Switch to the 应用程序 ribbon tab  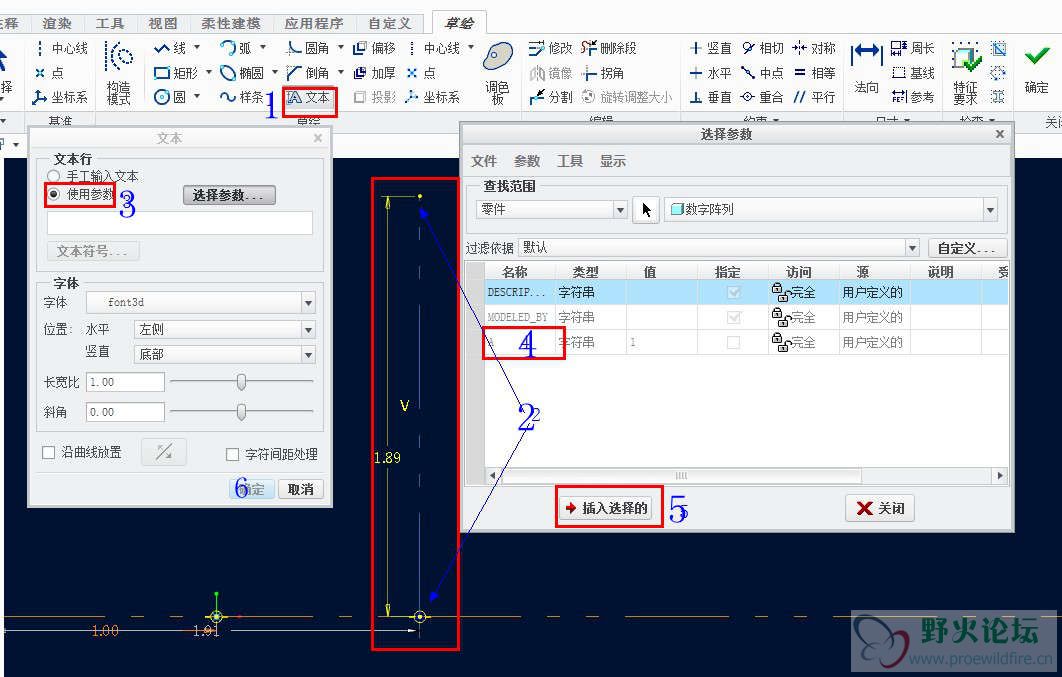coord(314,23)
